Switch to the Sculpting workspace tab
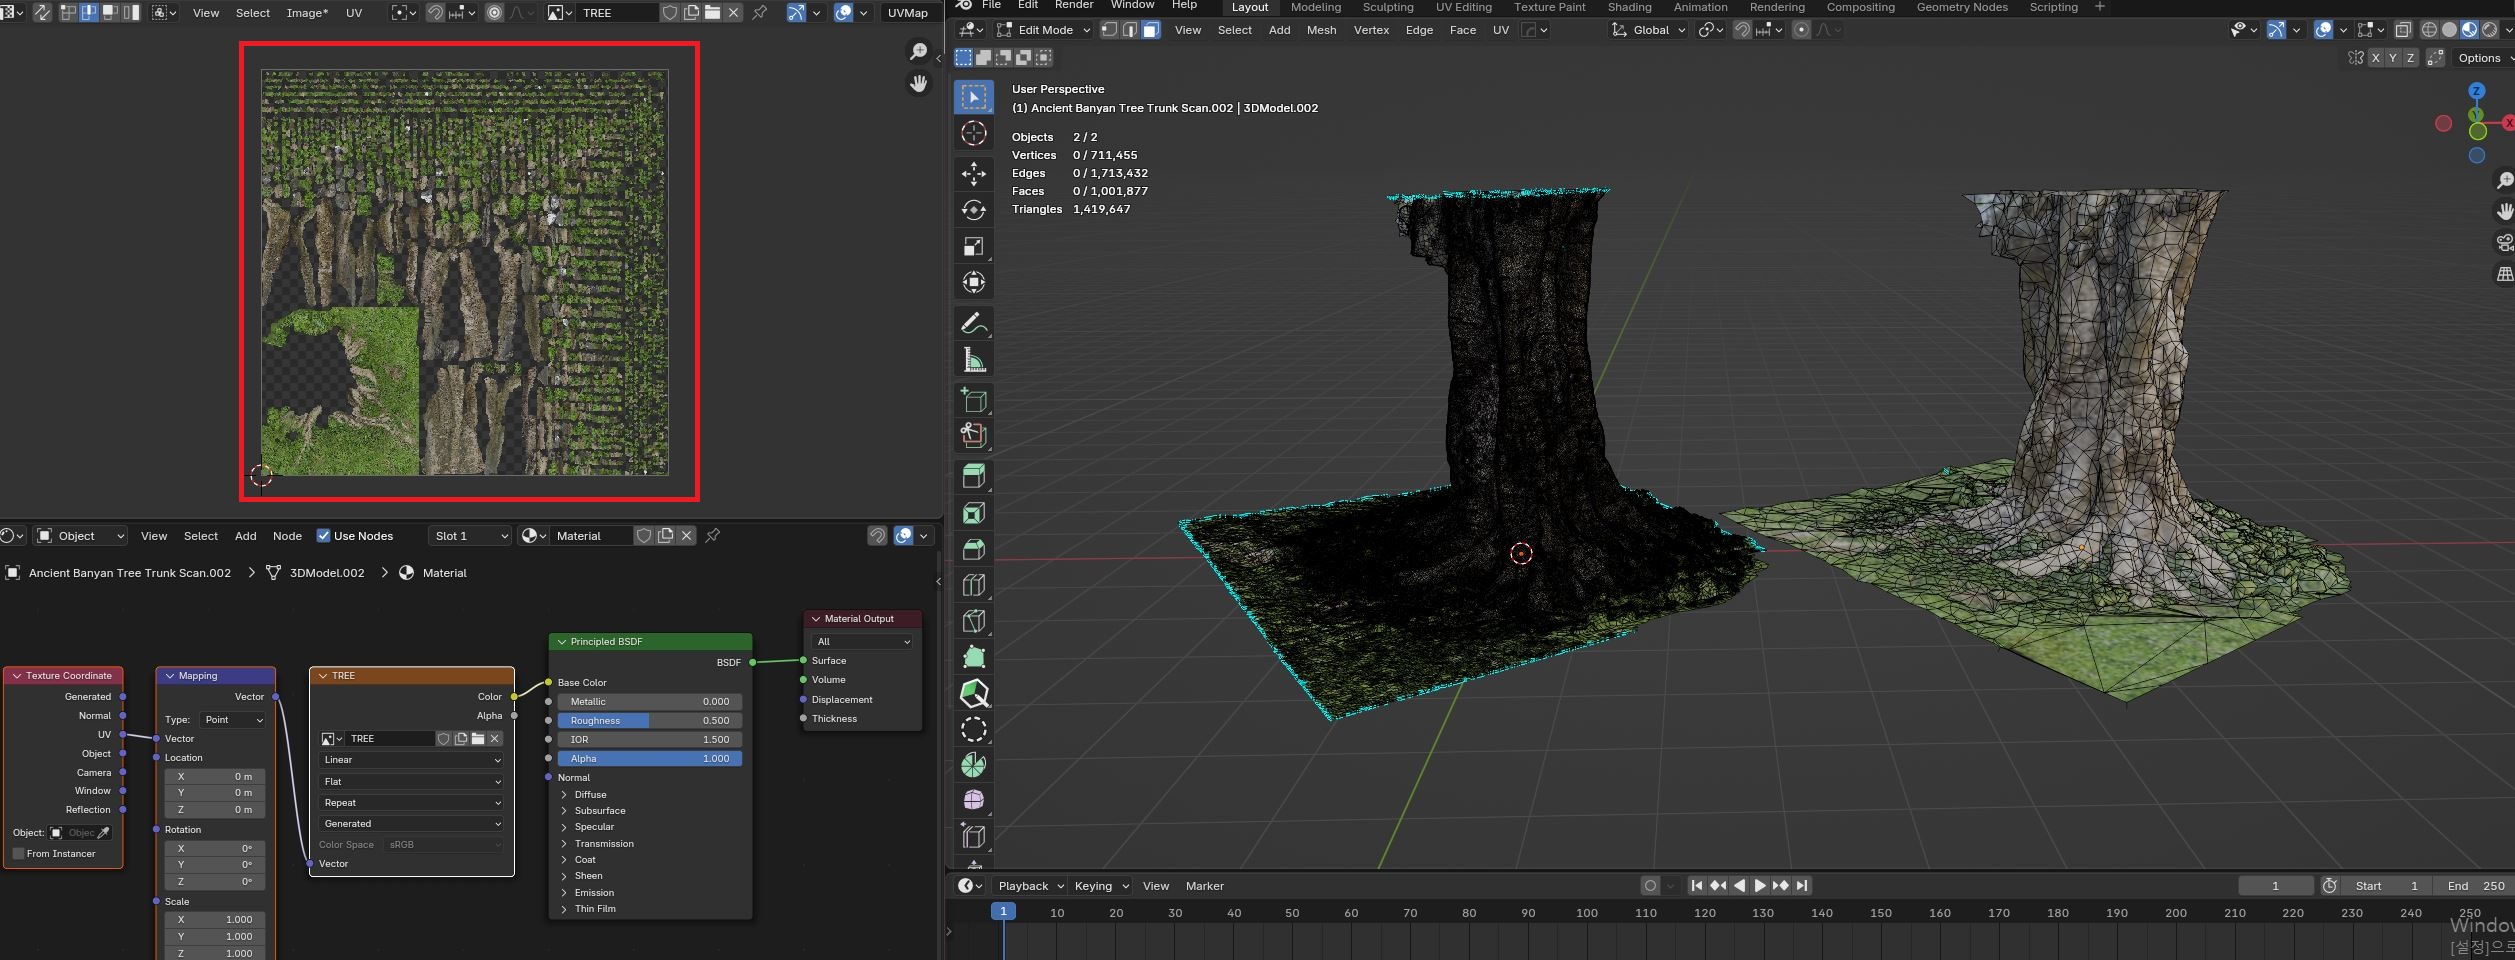Viewport: 2515px width, 960px height. pos(1387,7)
